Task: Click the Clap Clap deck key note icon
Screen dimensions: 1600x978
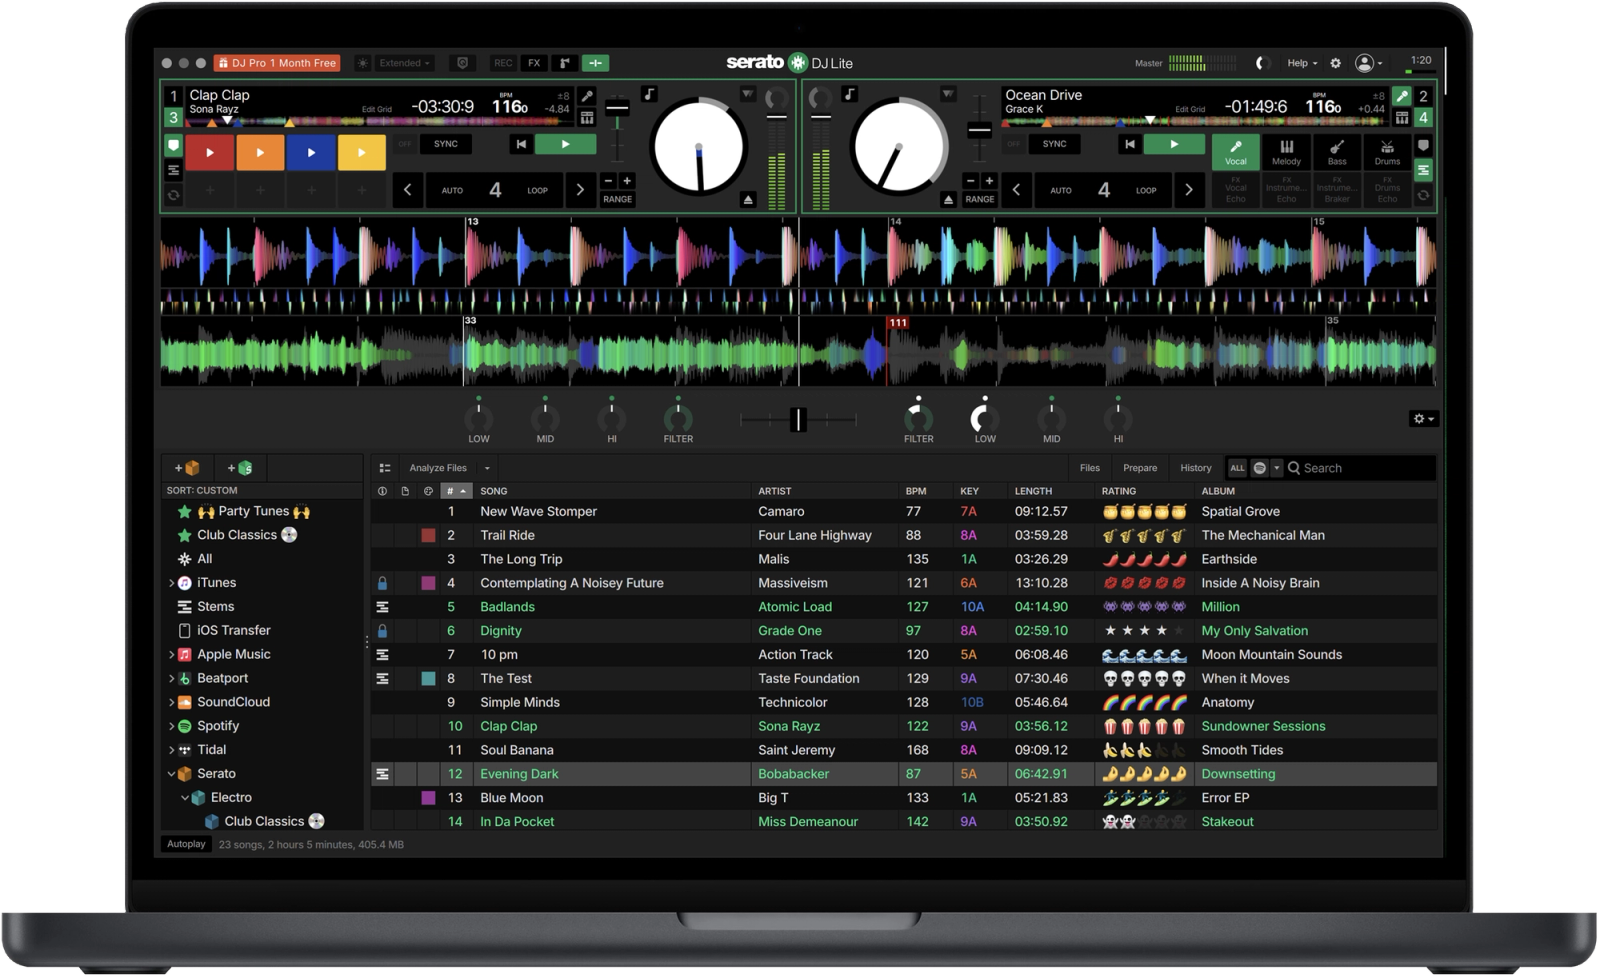Action: pyautogui.click(x=649, y=94)
